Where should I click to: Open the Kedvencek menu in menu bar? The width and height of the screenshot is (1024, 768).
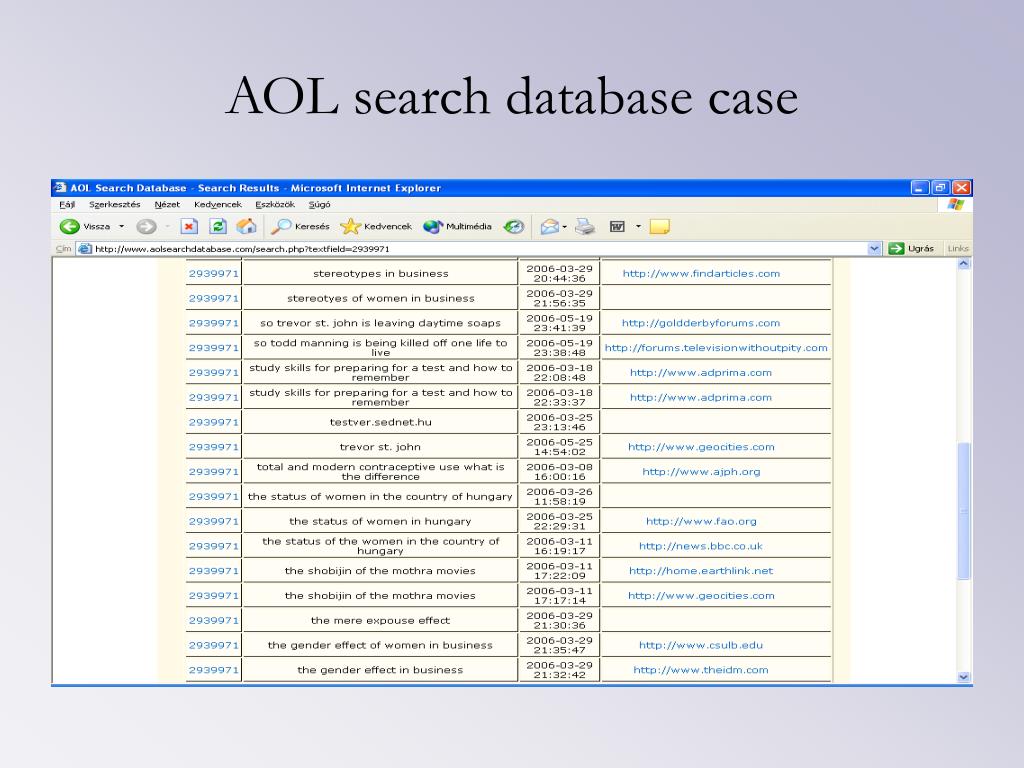click(x=217, y=204)
